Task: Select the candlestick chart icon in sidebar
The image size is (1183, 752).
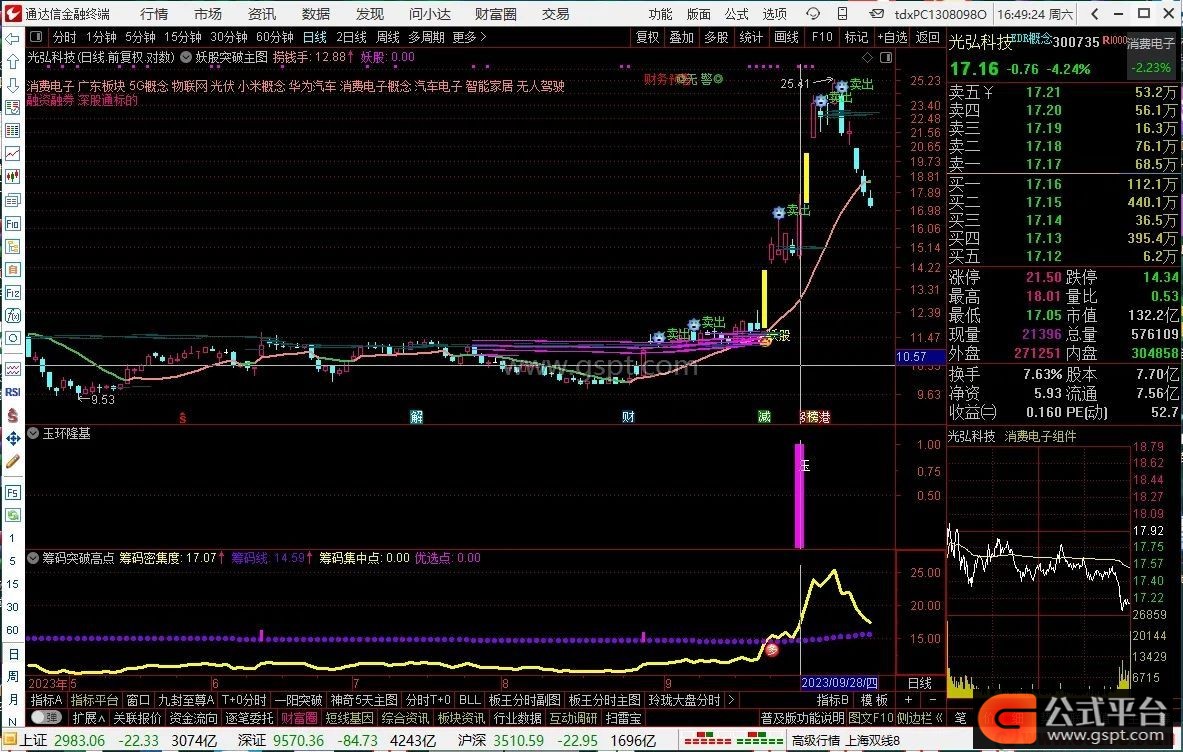Action: tap(13, 176)
